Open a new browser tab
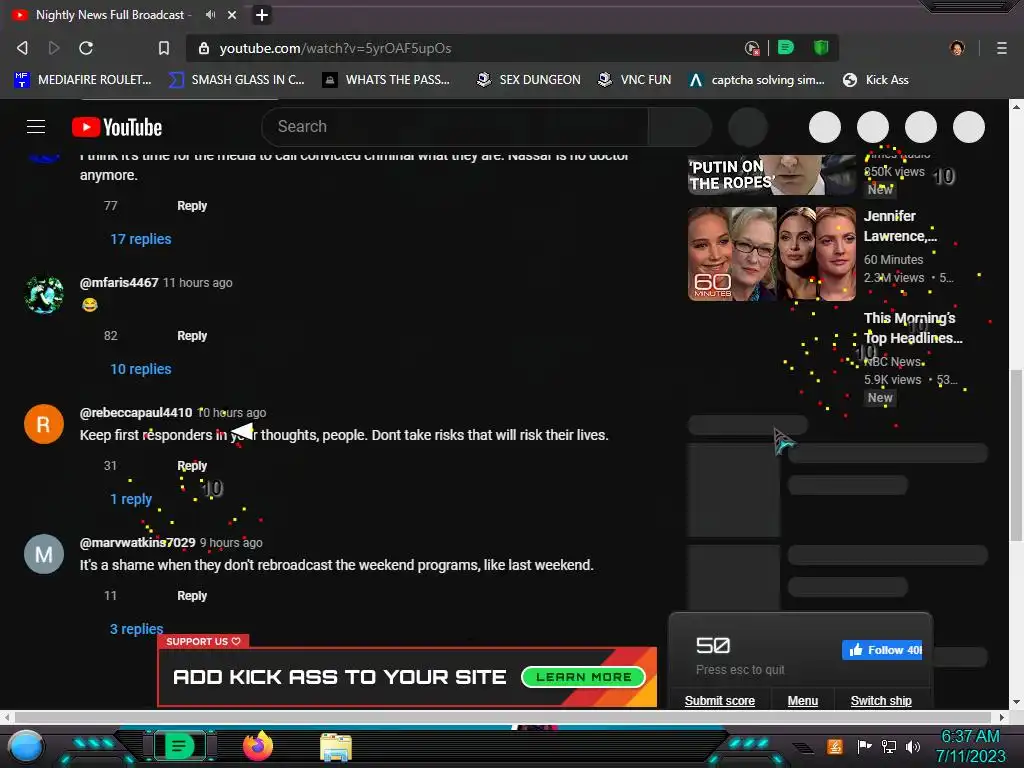 [x=262, y=14]
